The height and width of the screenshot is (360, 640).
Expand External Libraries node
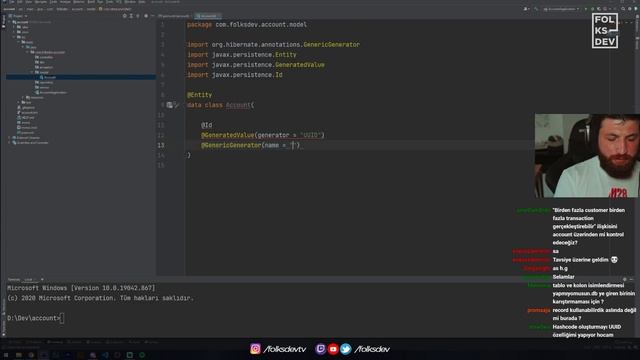click(9, 138)
